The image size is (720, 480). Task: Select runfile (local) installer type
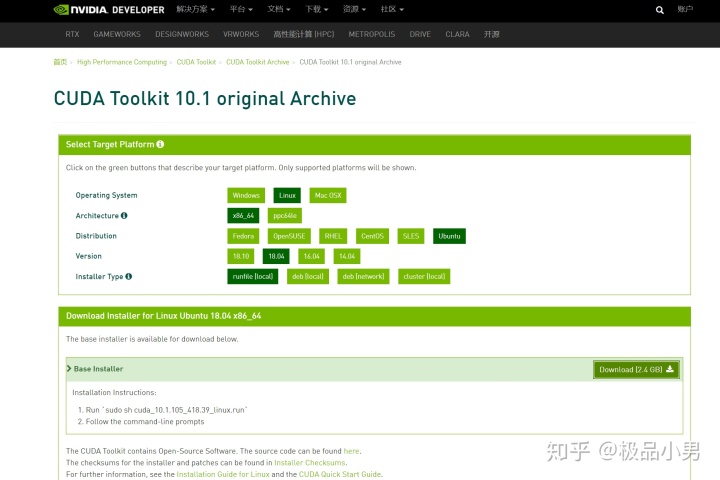(x=253, y=276)
